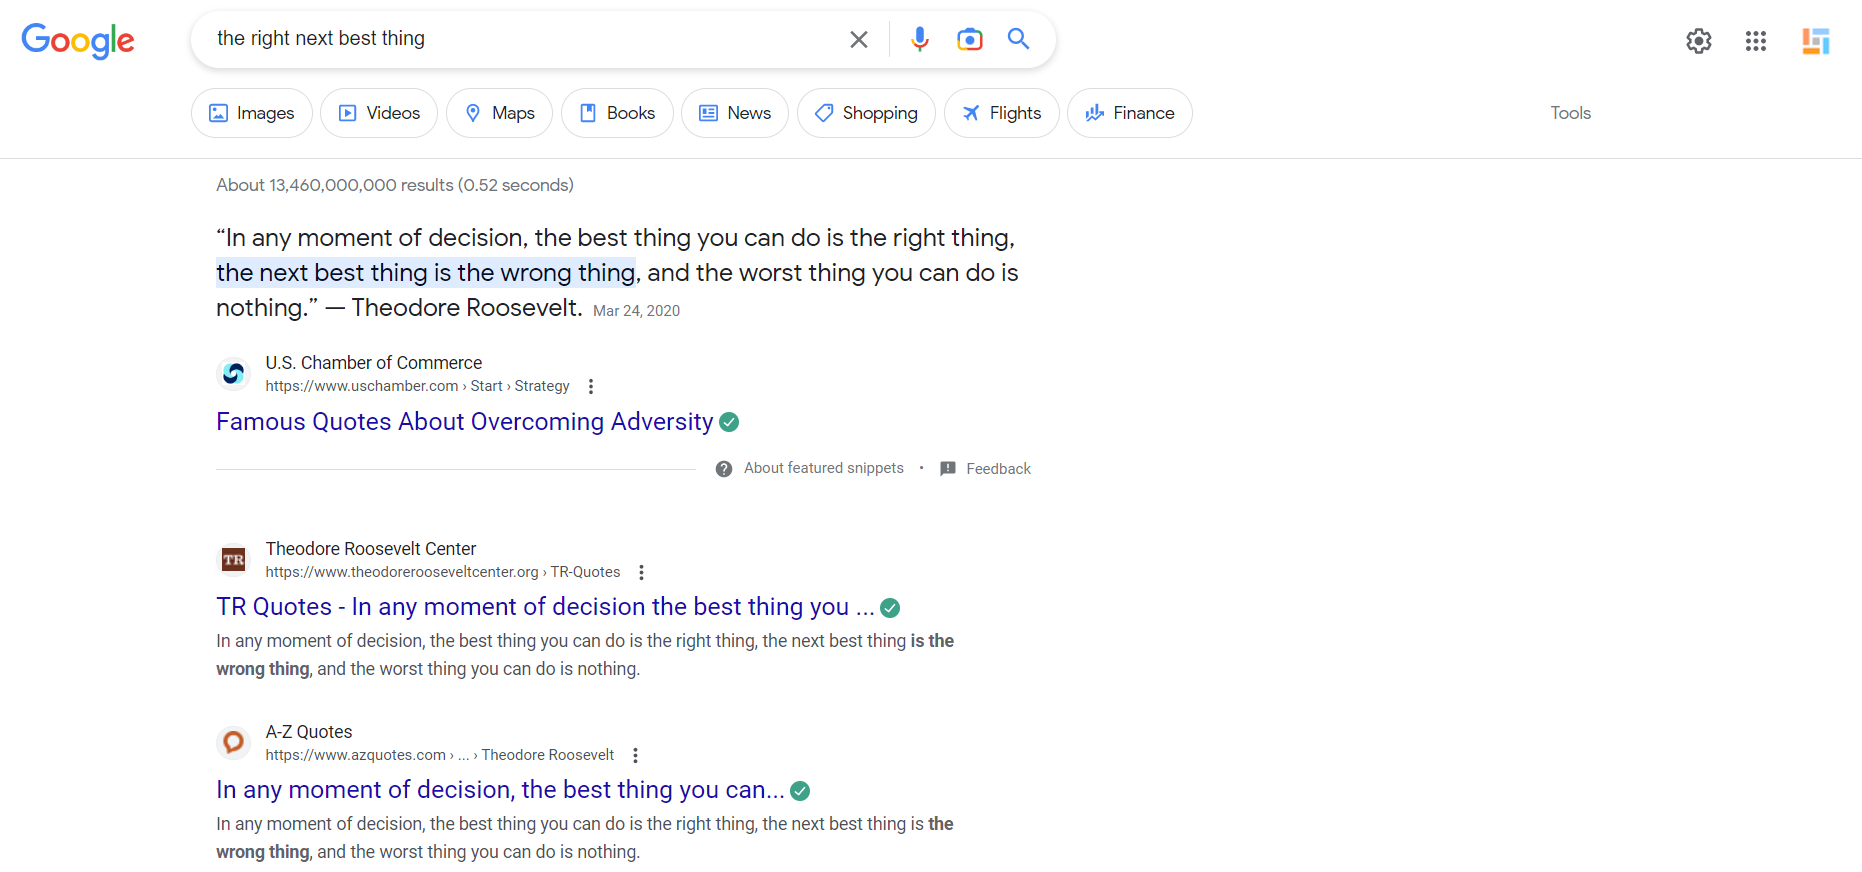Click verified badge beside TR Quotes result
This screenshot has height=872, width=1862.
[x=890, y=608]
